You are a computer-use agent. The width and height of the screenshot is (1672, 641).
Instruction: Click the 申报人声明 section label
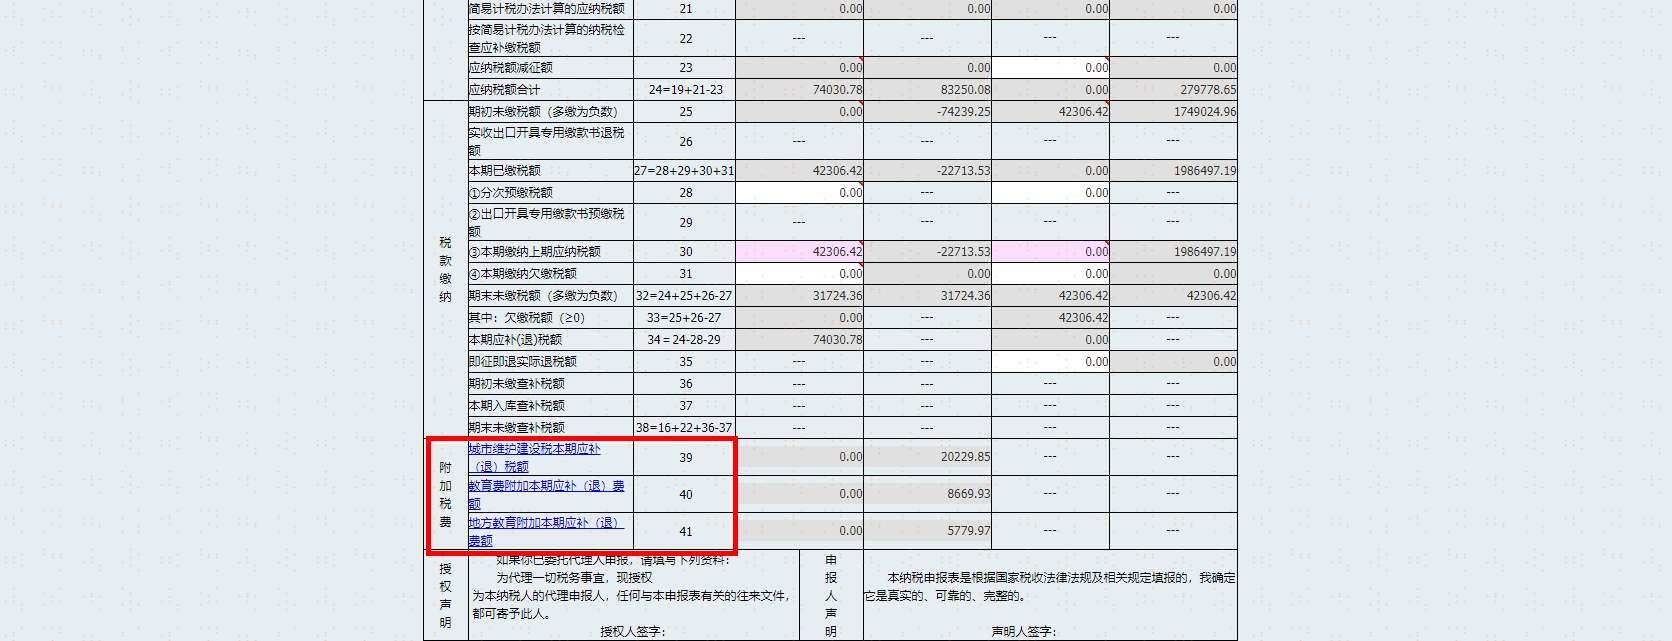pyautogui.click(x=831, y=595)
